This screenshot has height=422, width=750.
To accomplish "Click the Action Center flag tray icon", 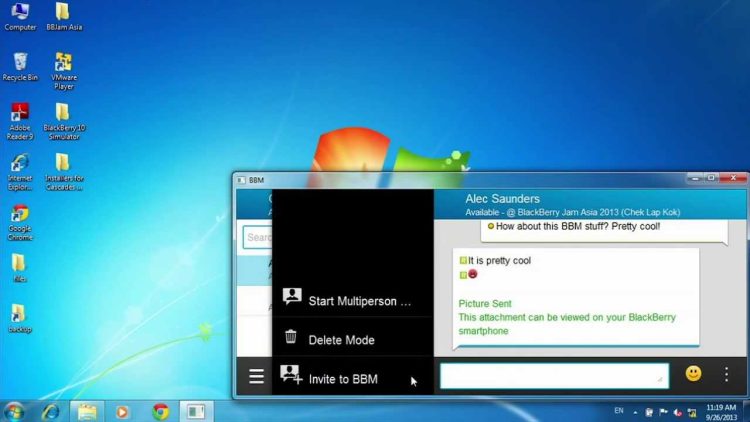I will pyautogui.click(x=663, y=412).
